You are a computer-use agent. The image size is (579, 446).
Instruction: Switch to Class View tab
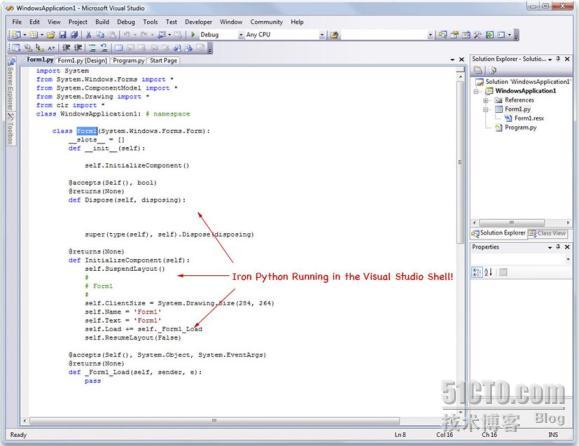[x=548, y=233]
